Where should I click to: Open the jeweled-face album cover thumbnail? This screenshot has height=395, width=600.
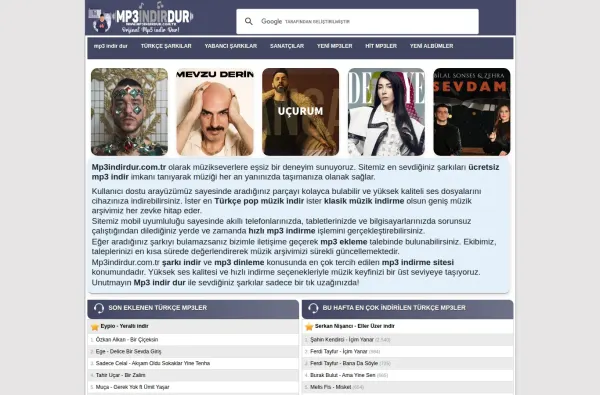129,112
